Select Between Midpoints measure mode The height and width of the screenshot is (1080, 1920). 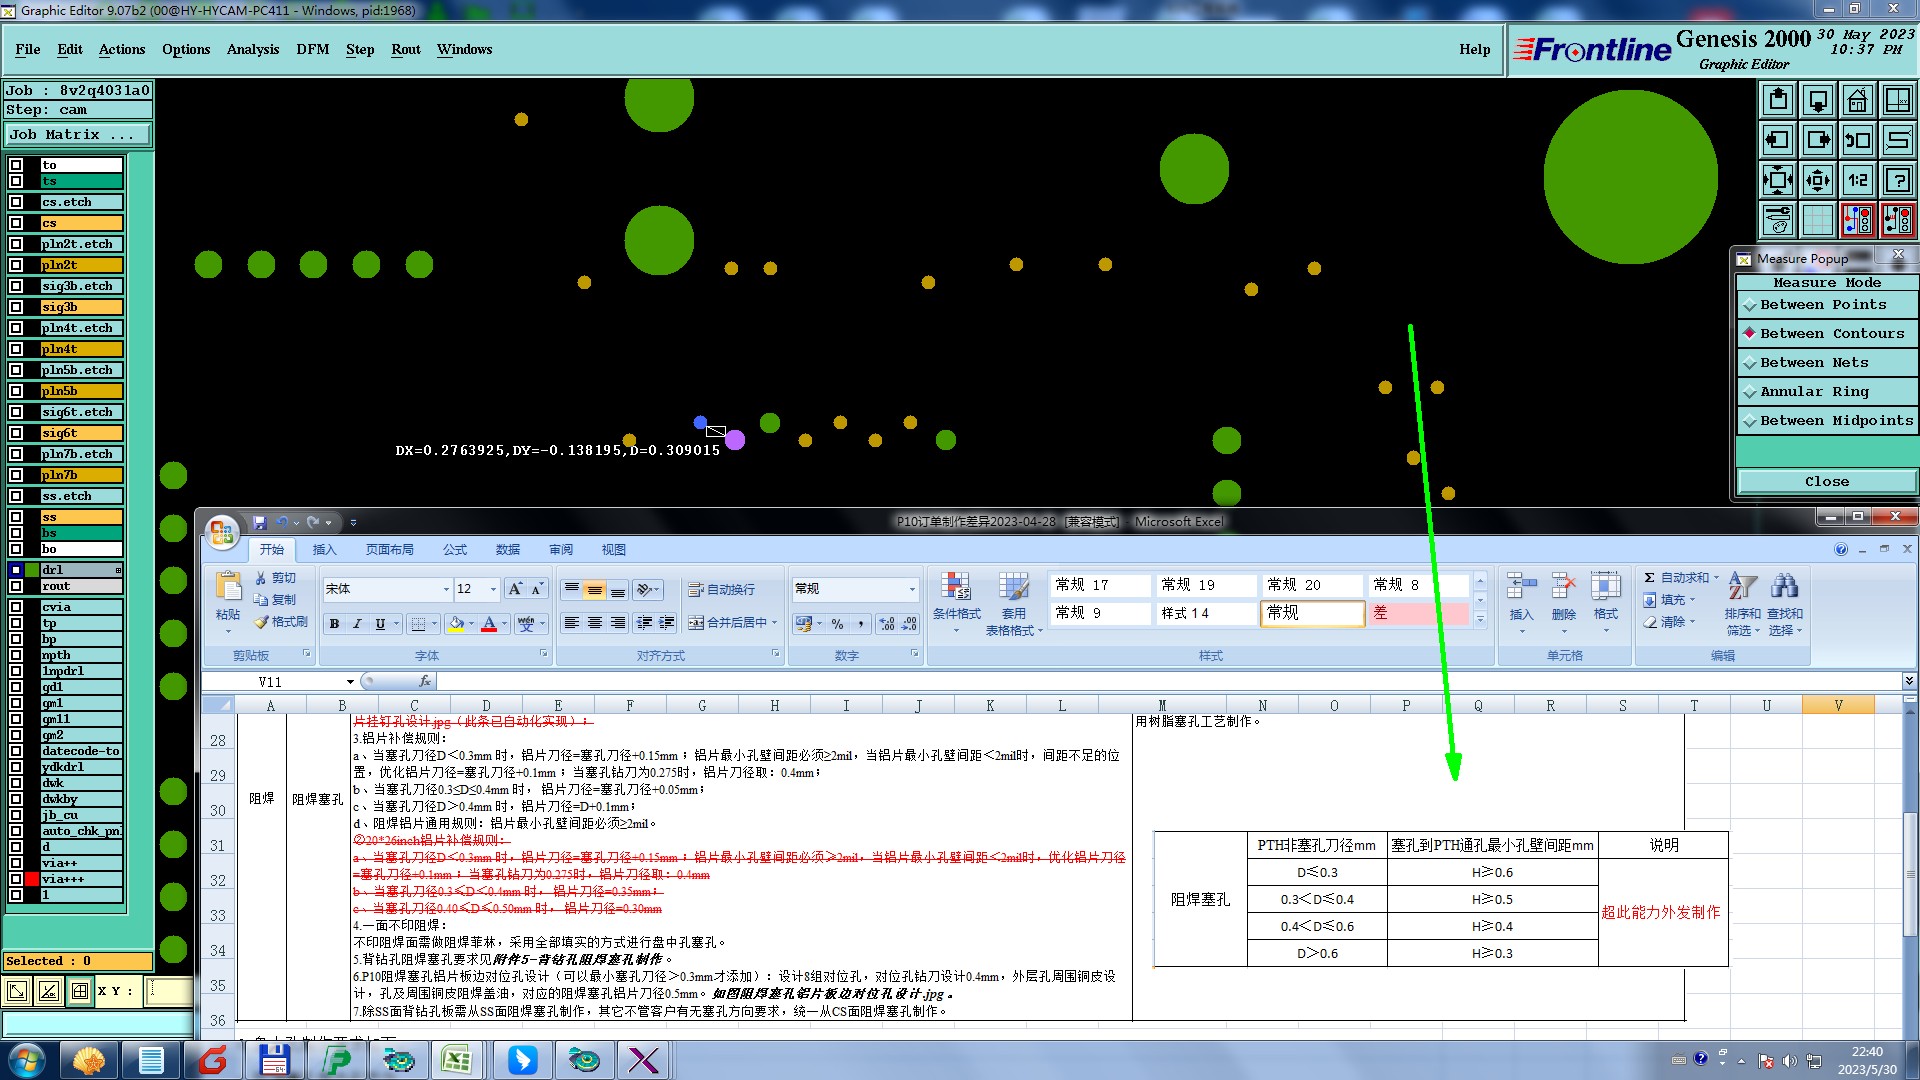click(x=1826, y=421)
